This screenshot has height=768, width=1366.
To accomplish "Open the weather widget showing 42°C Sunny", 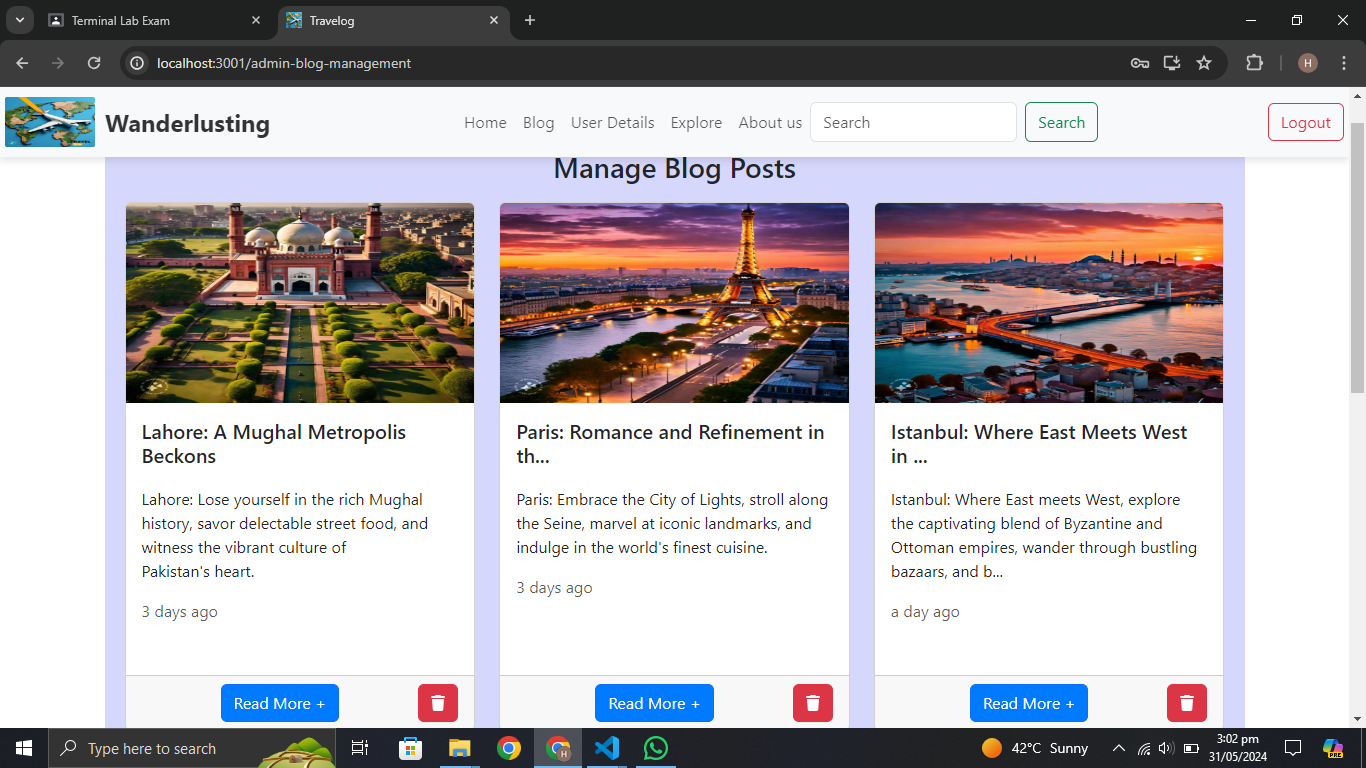I will pos(1035,748).
